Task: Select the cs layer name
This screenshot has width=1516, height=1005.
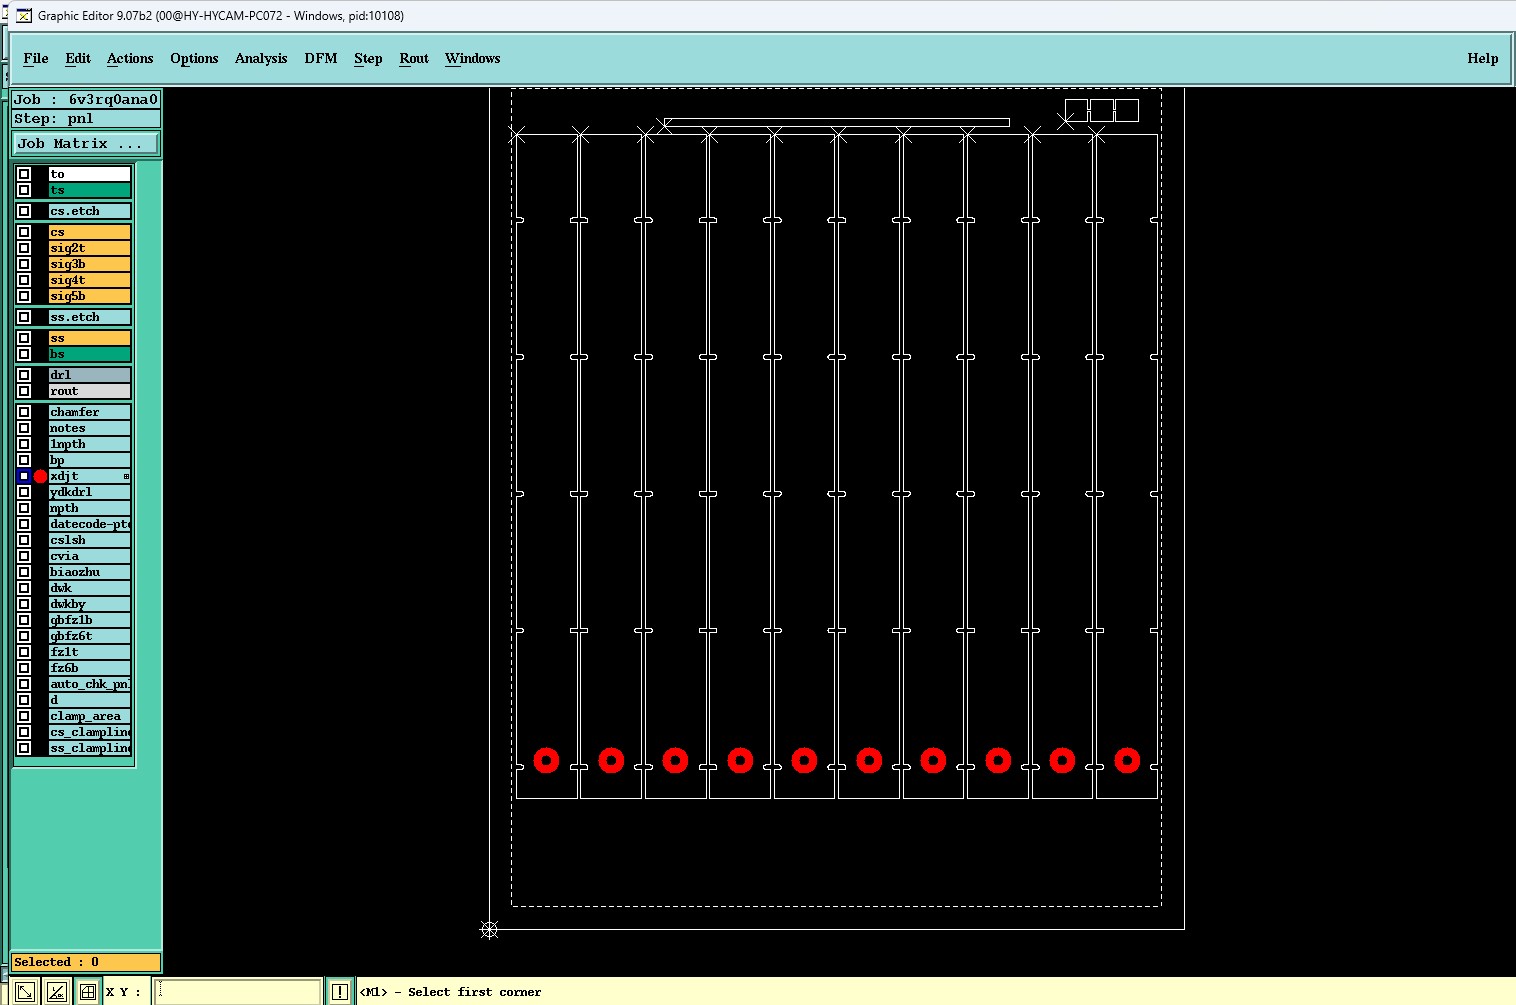Action: click(90, 232)
